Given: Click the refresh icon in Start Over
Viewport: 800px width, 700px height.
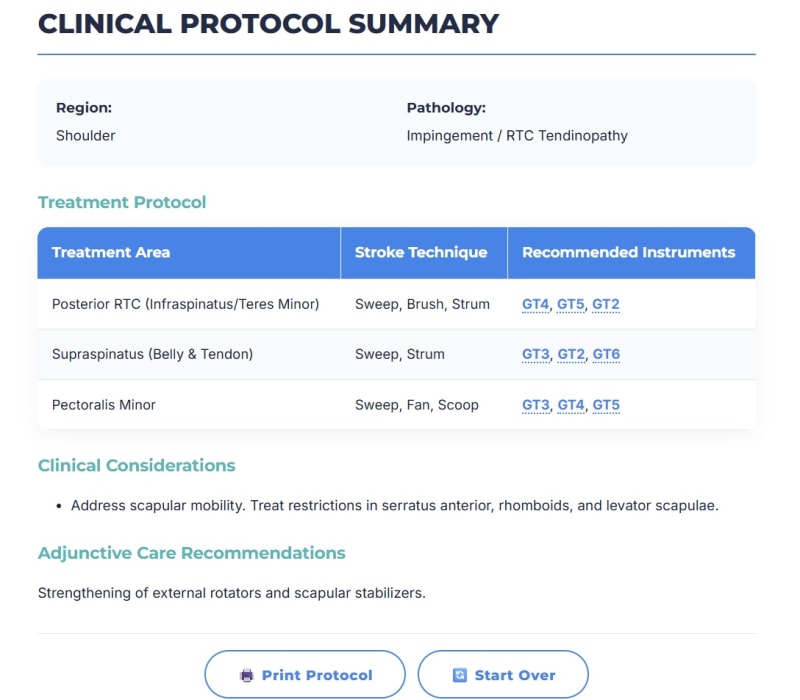Looking at the screenshot, I should [x=459, y=675].
